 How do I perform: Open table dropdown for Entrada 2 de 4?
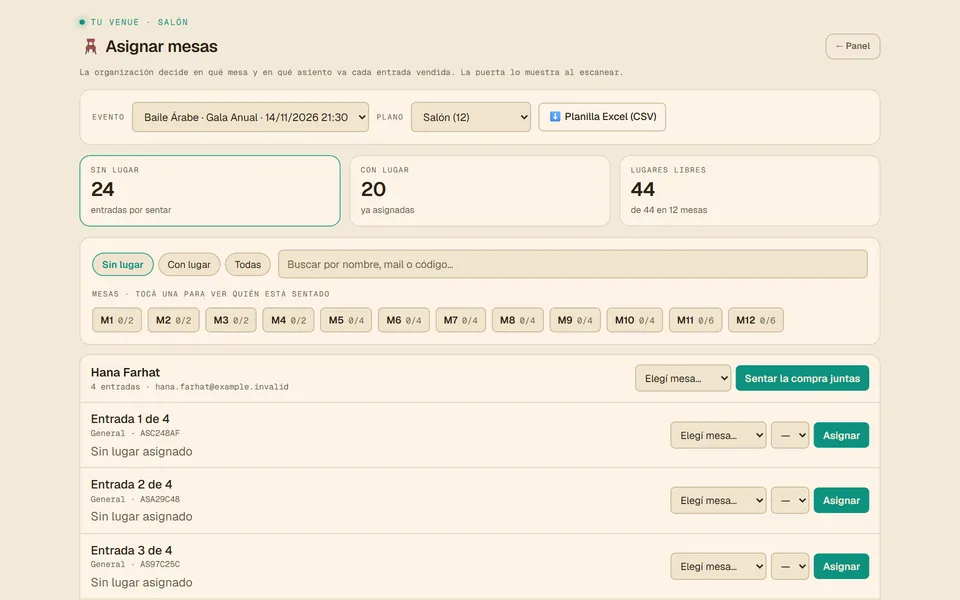pos(718,501)
